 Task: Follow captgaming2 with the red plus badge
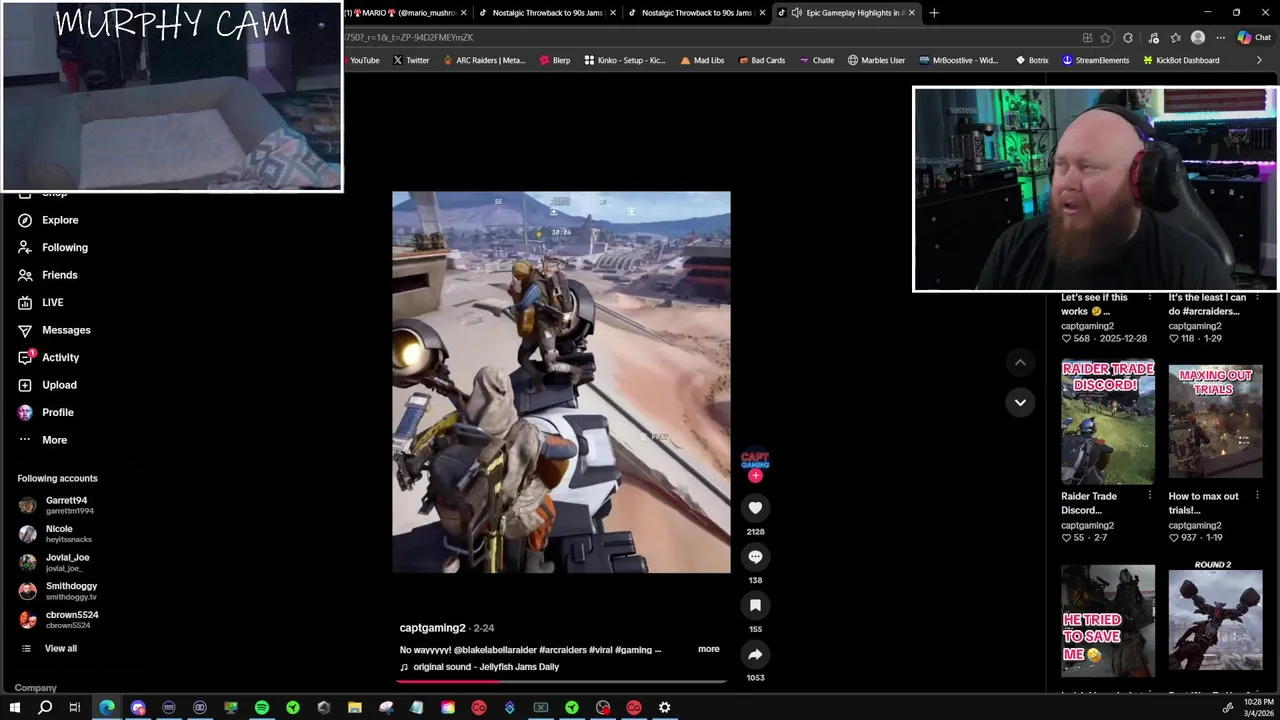(755, 476)
